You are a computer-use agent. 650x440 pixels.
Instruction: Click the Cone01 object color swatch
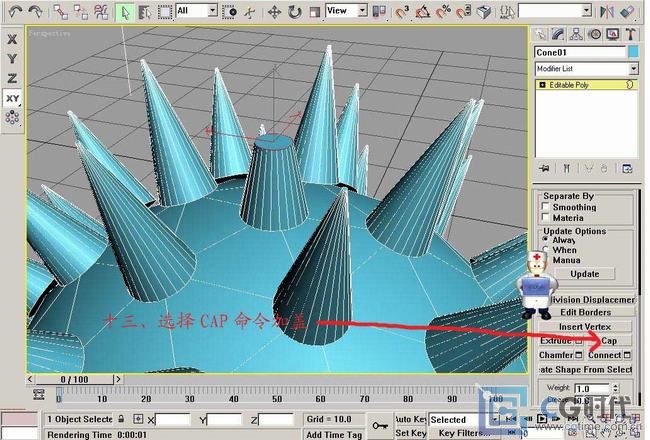click(633, 52)
